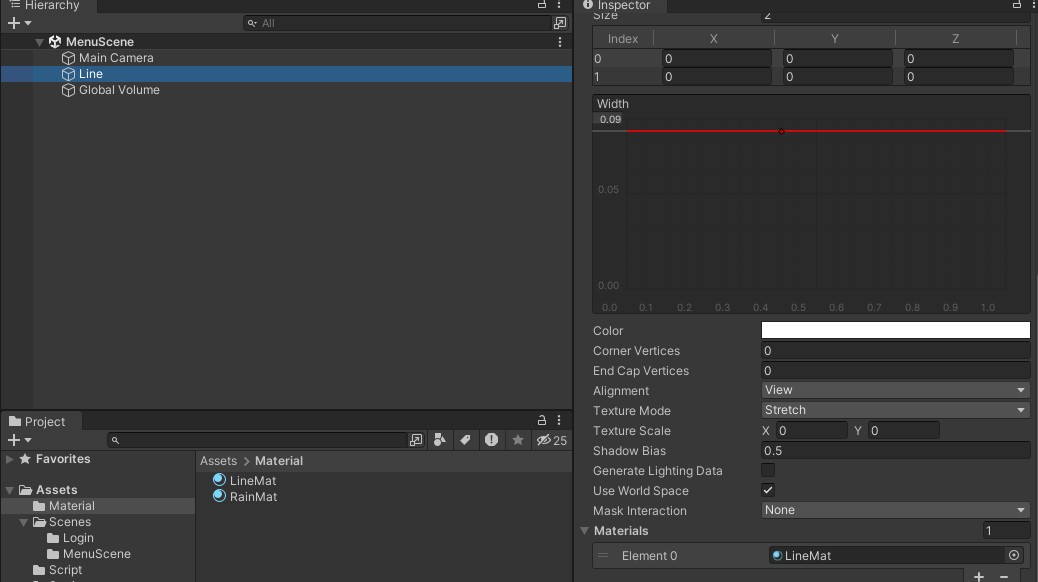1038x582 pixels.
Task: Open the Line Renderer Color gradient
Action: pos(895,330)
